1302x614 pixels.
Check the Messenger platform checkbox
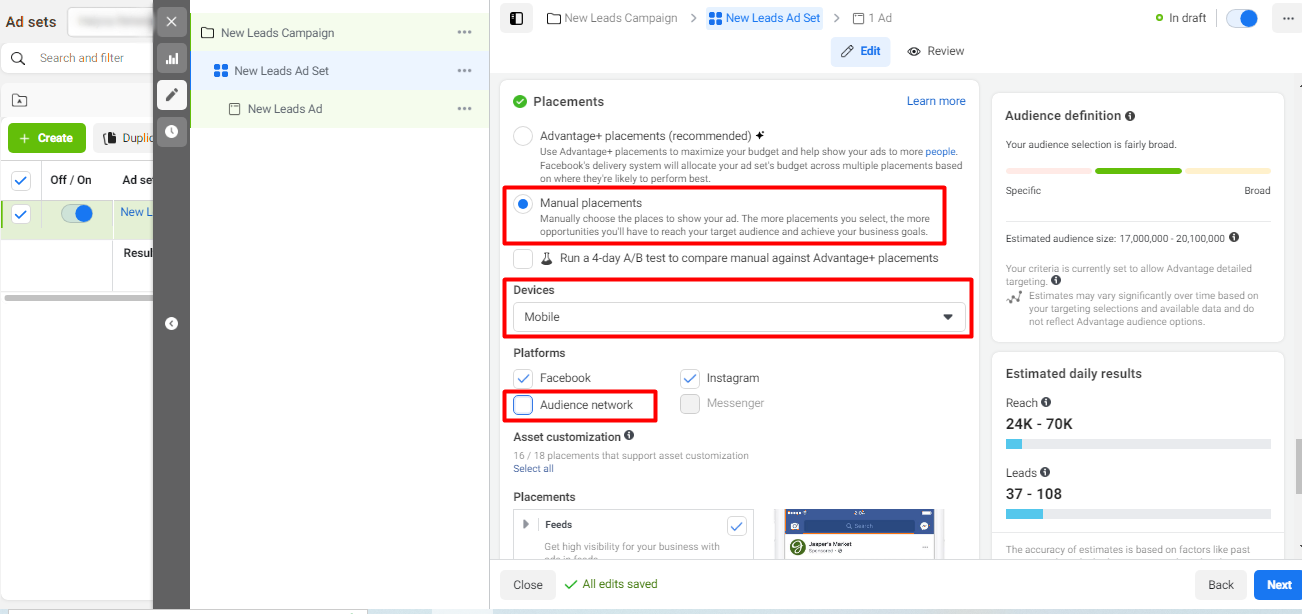point(690,404)
